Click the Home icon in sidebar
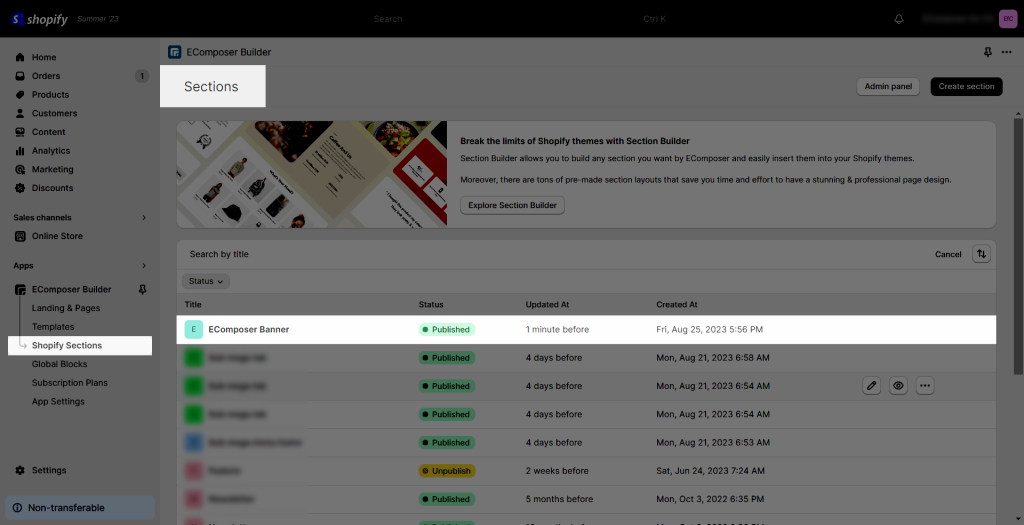Viewport: 1024px width, 525px height. pos(20,57)
